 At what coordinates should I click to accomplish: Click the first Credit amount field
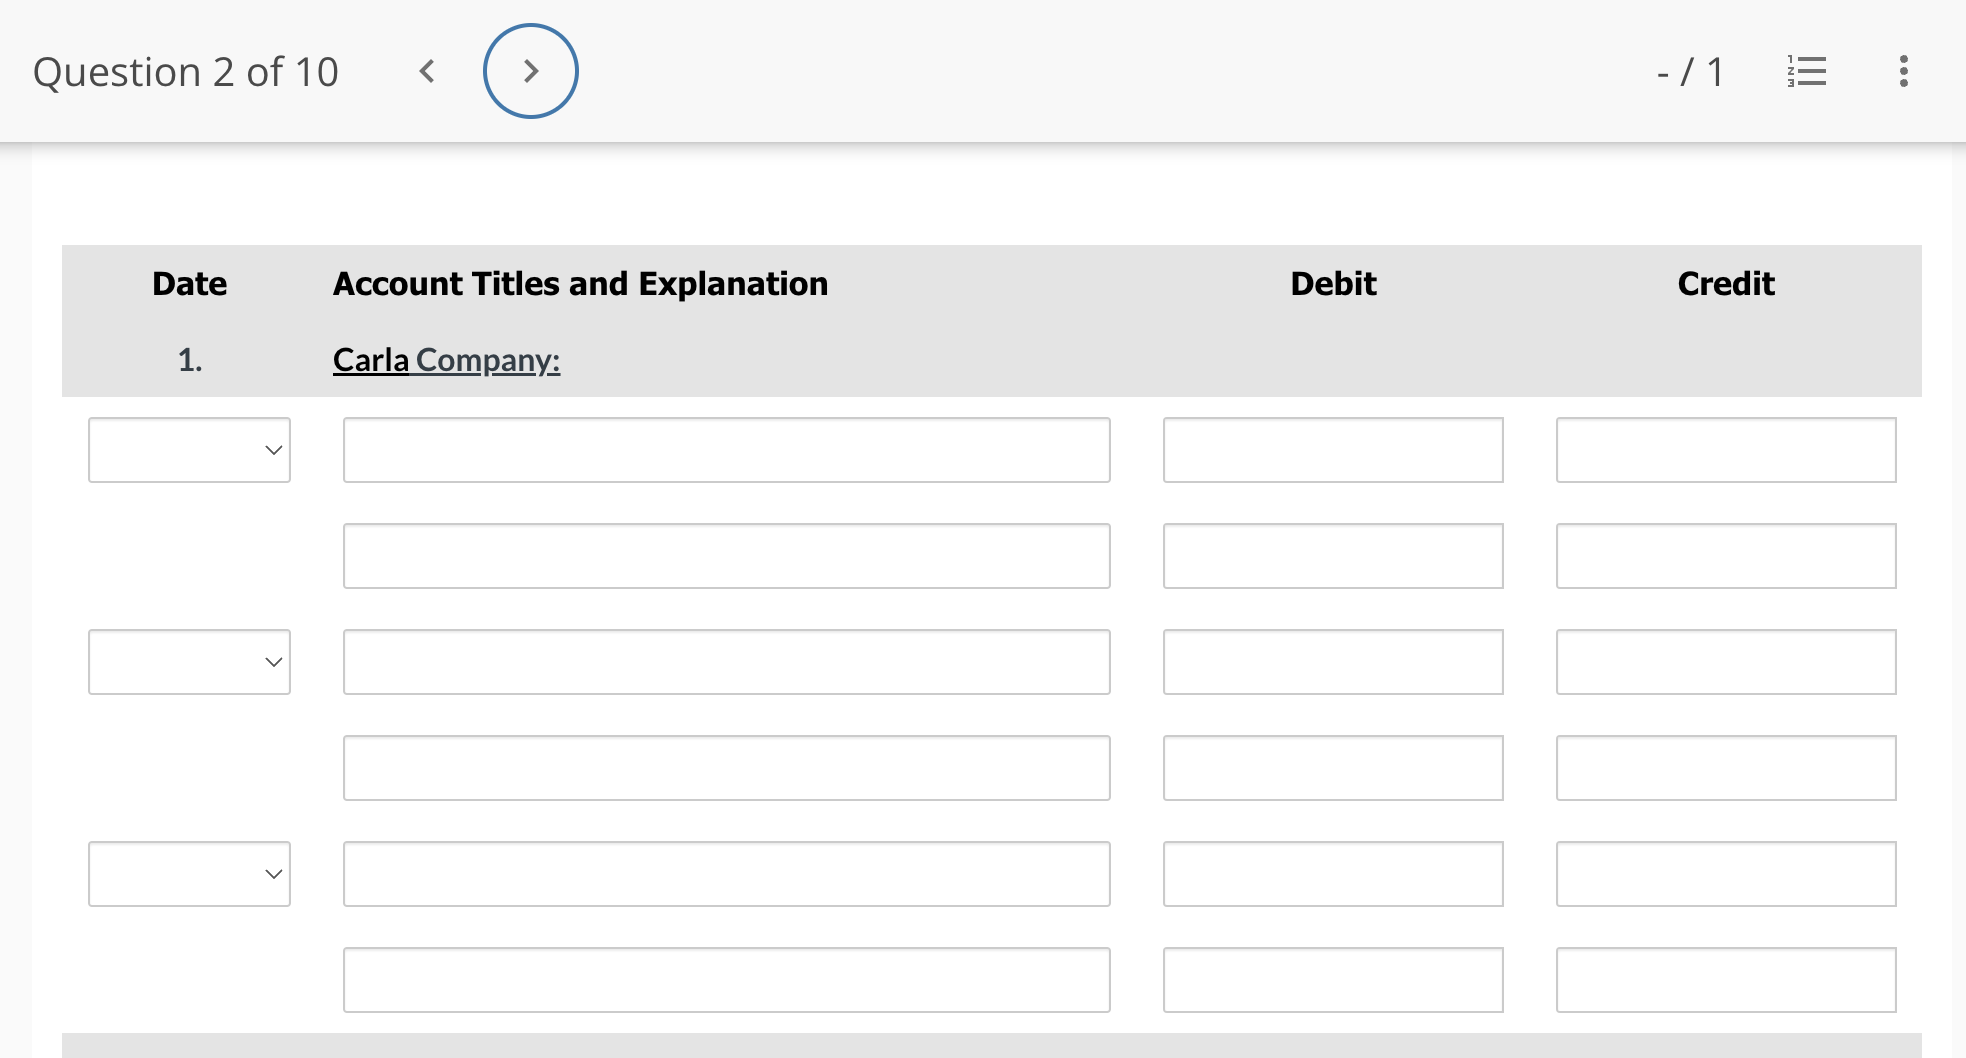[x=1725, y=450]
